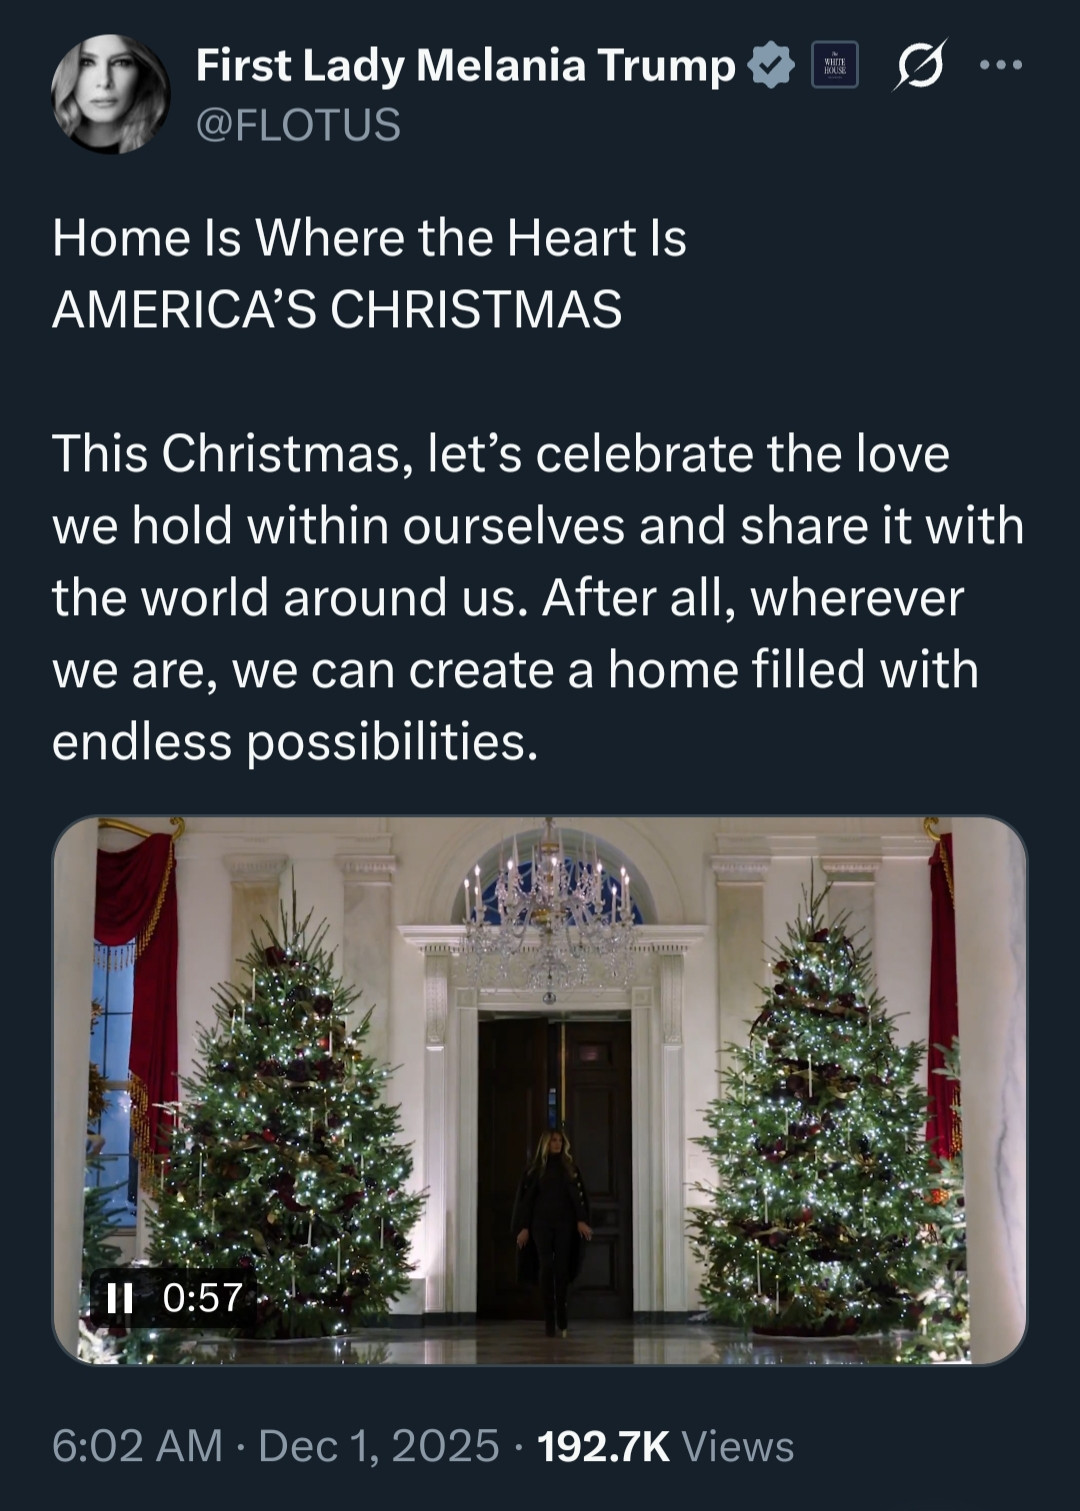View the 192.7K Views count
Viewport: 1080px width, 1511px height.
665,1446
